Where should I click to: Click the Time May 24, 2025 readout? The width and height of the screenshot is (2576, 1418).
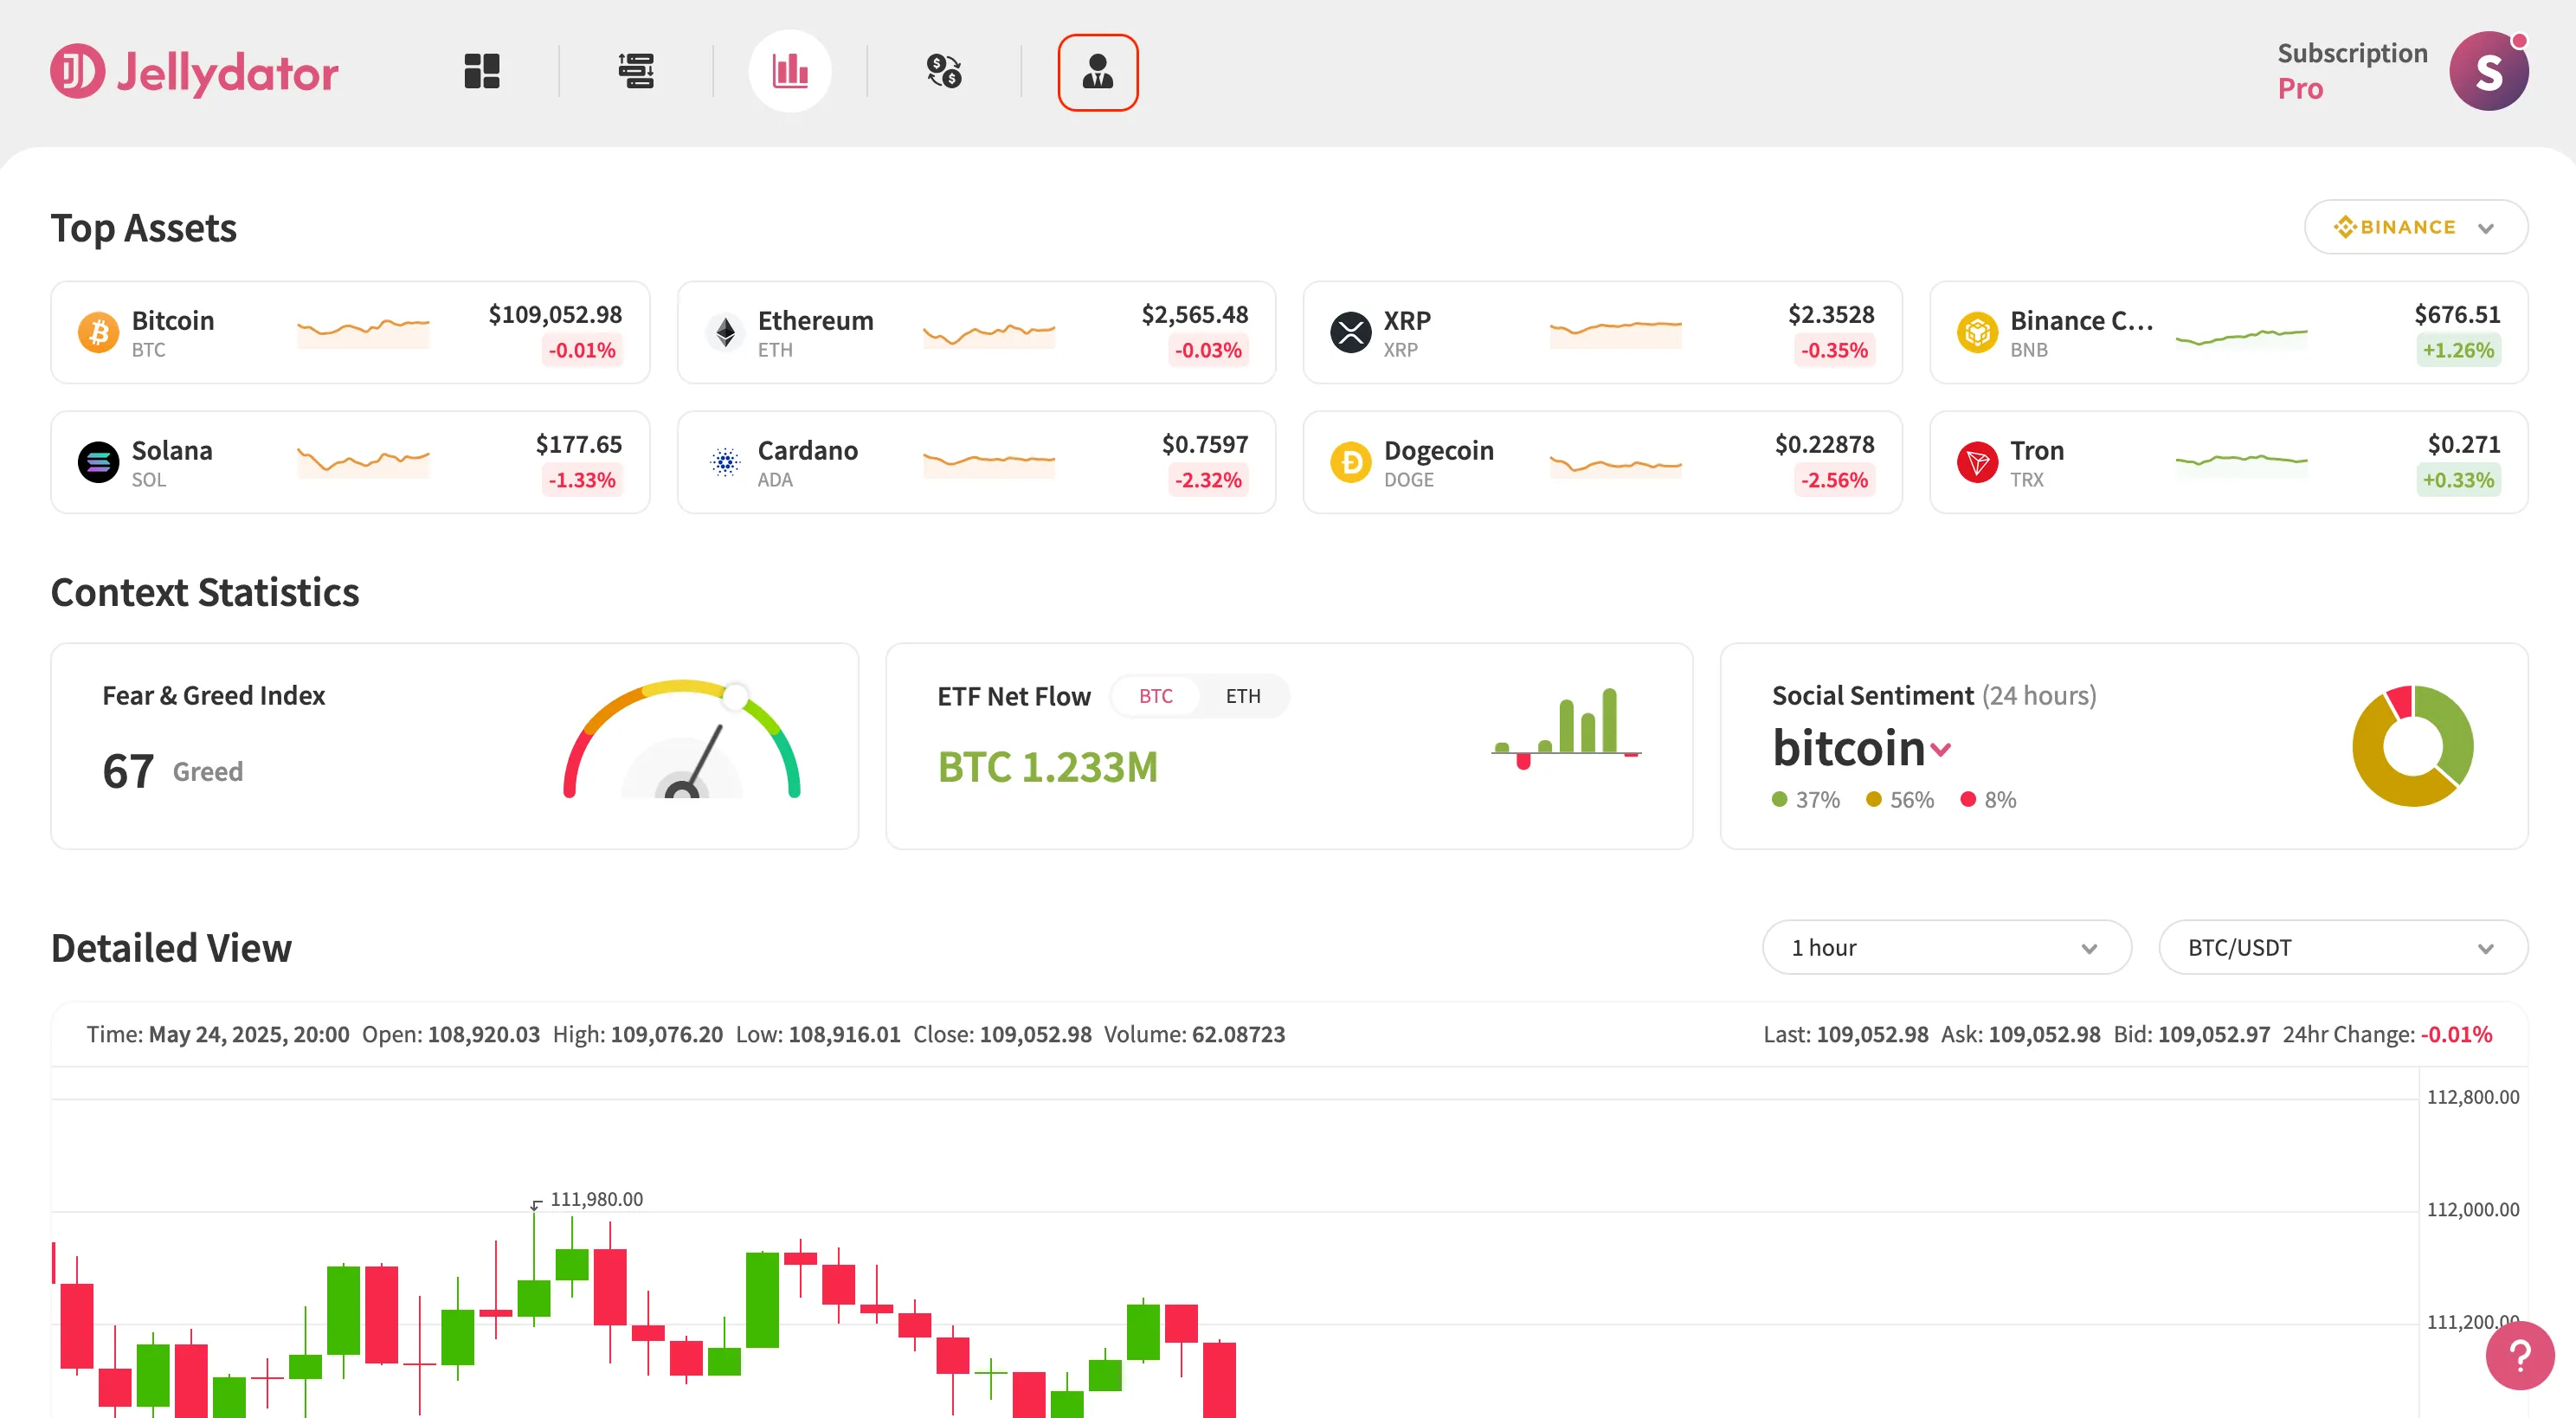click(x=218, y=1034)
